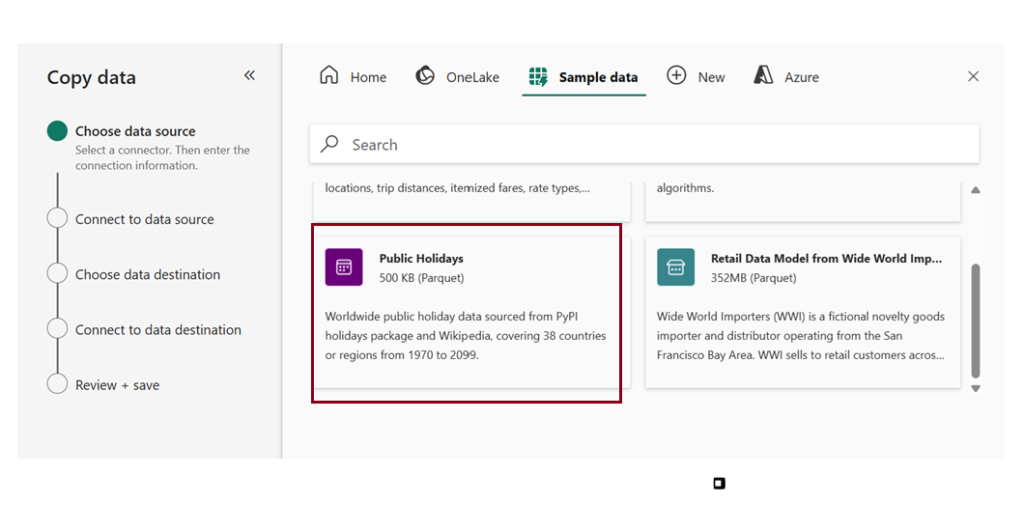Click the Home house icon

[x=329, y=76]
